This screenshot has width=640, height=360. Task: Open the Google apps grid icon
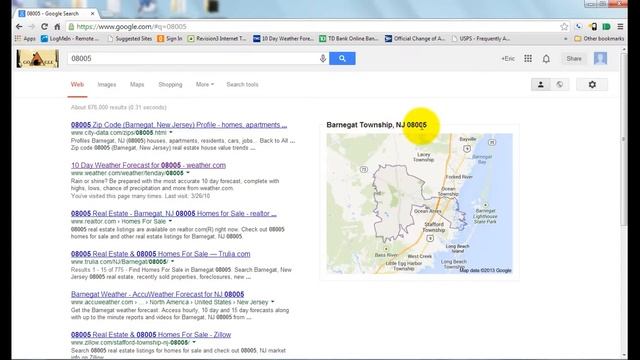(x=528, y=58)
